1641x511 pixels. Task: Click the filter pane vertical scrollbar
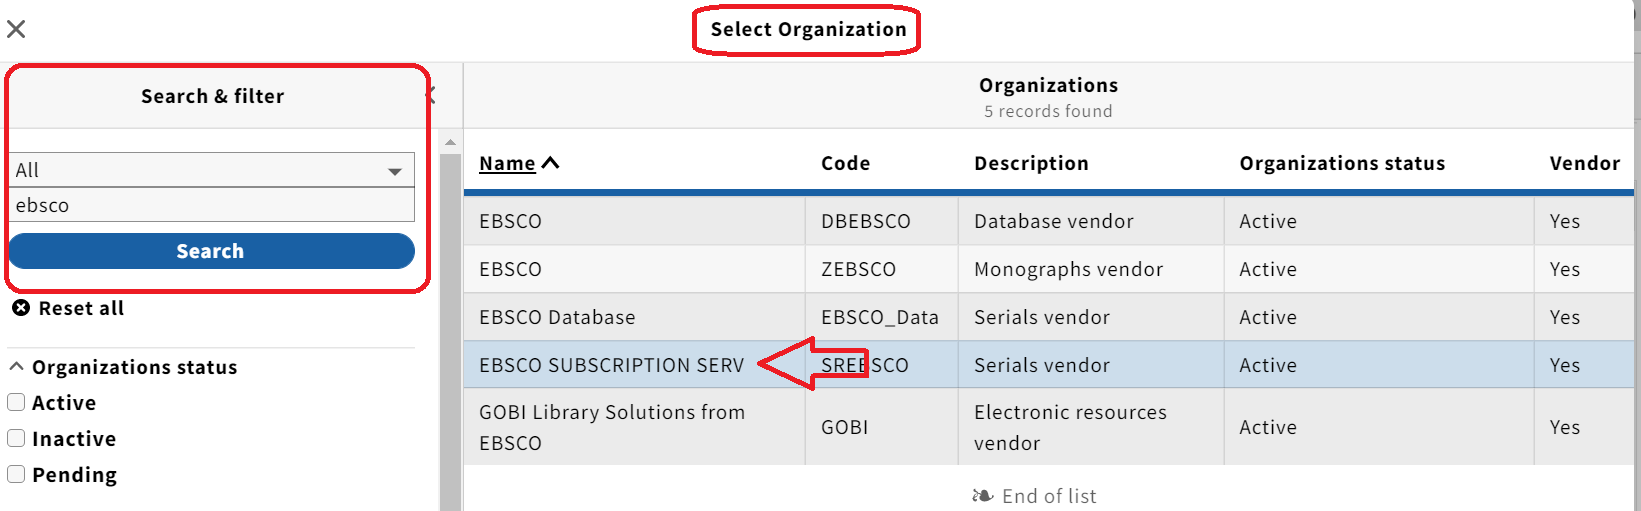click(x=450, y=333)
